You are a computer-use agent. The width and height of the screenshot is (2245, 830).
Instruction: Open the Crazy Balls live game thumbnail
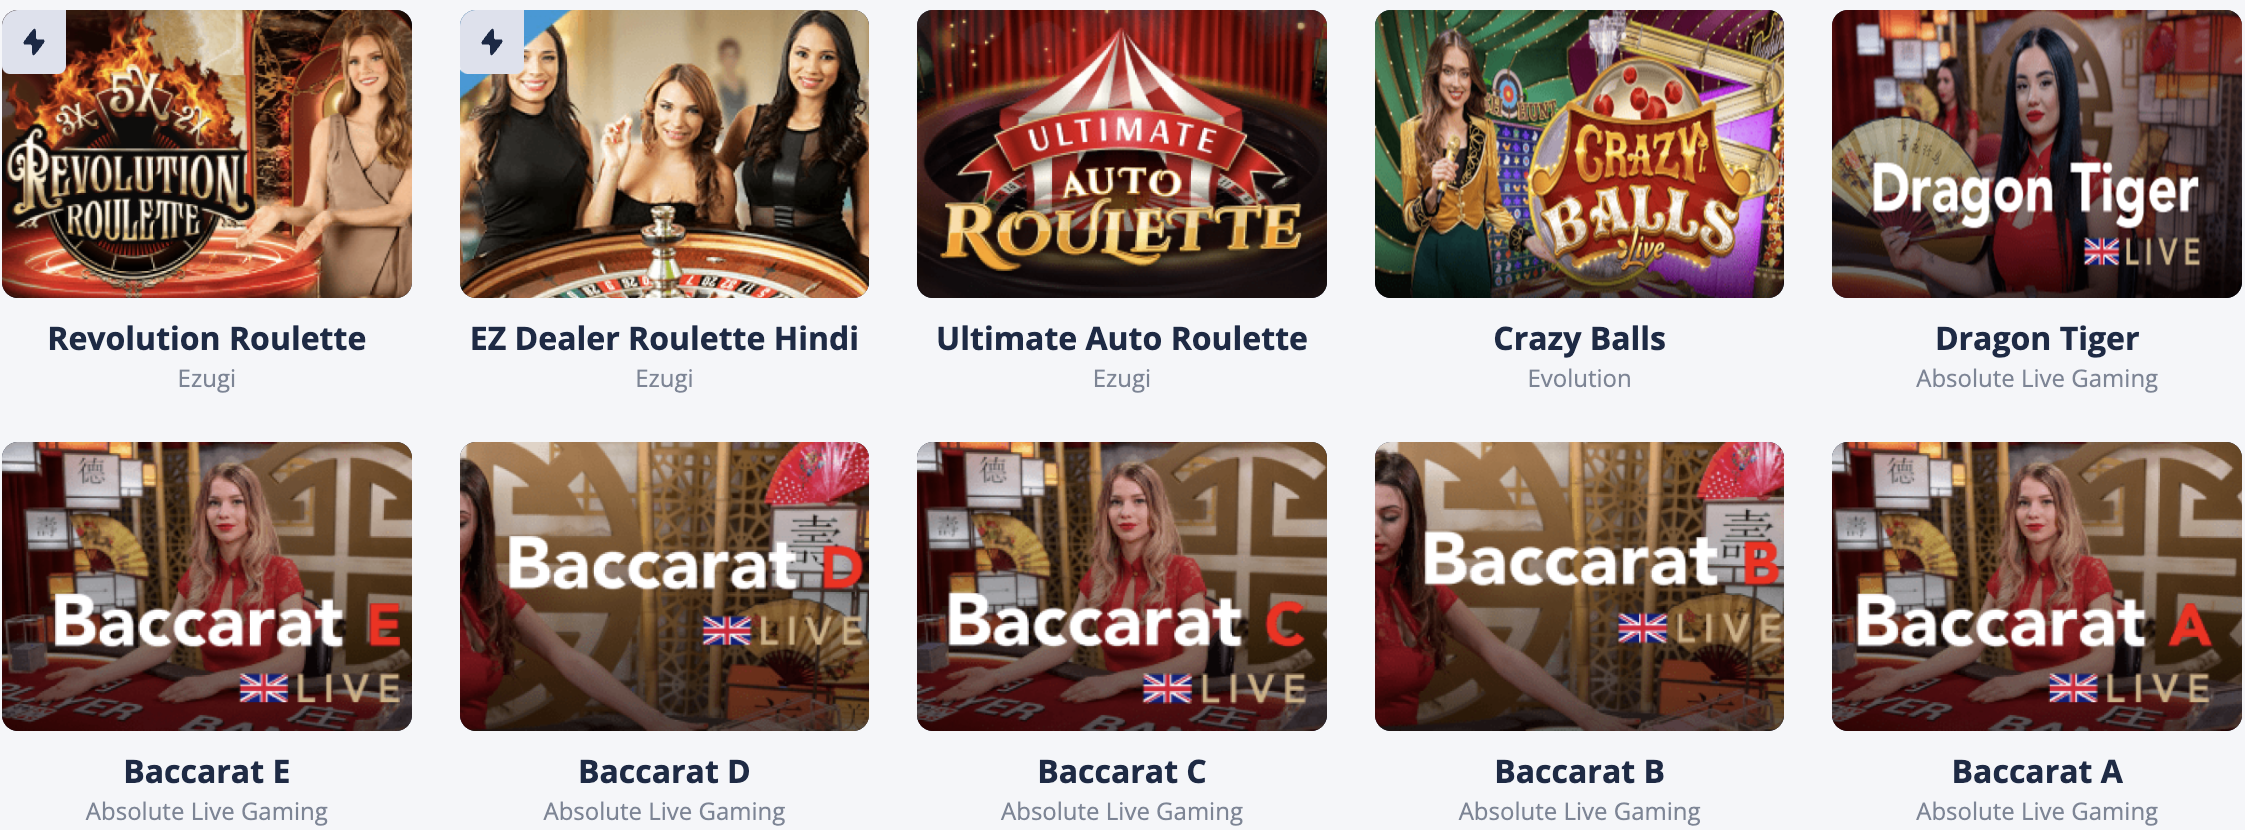tap(1579, 154)
